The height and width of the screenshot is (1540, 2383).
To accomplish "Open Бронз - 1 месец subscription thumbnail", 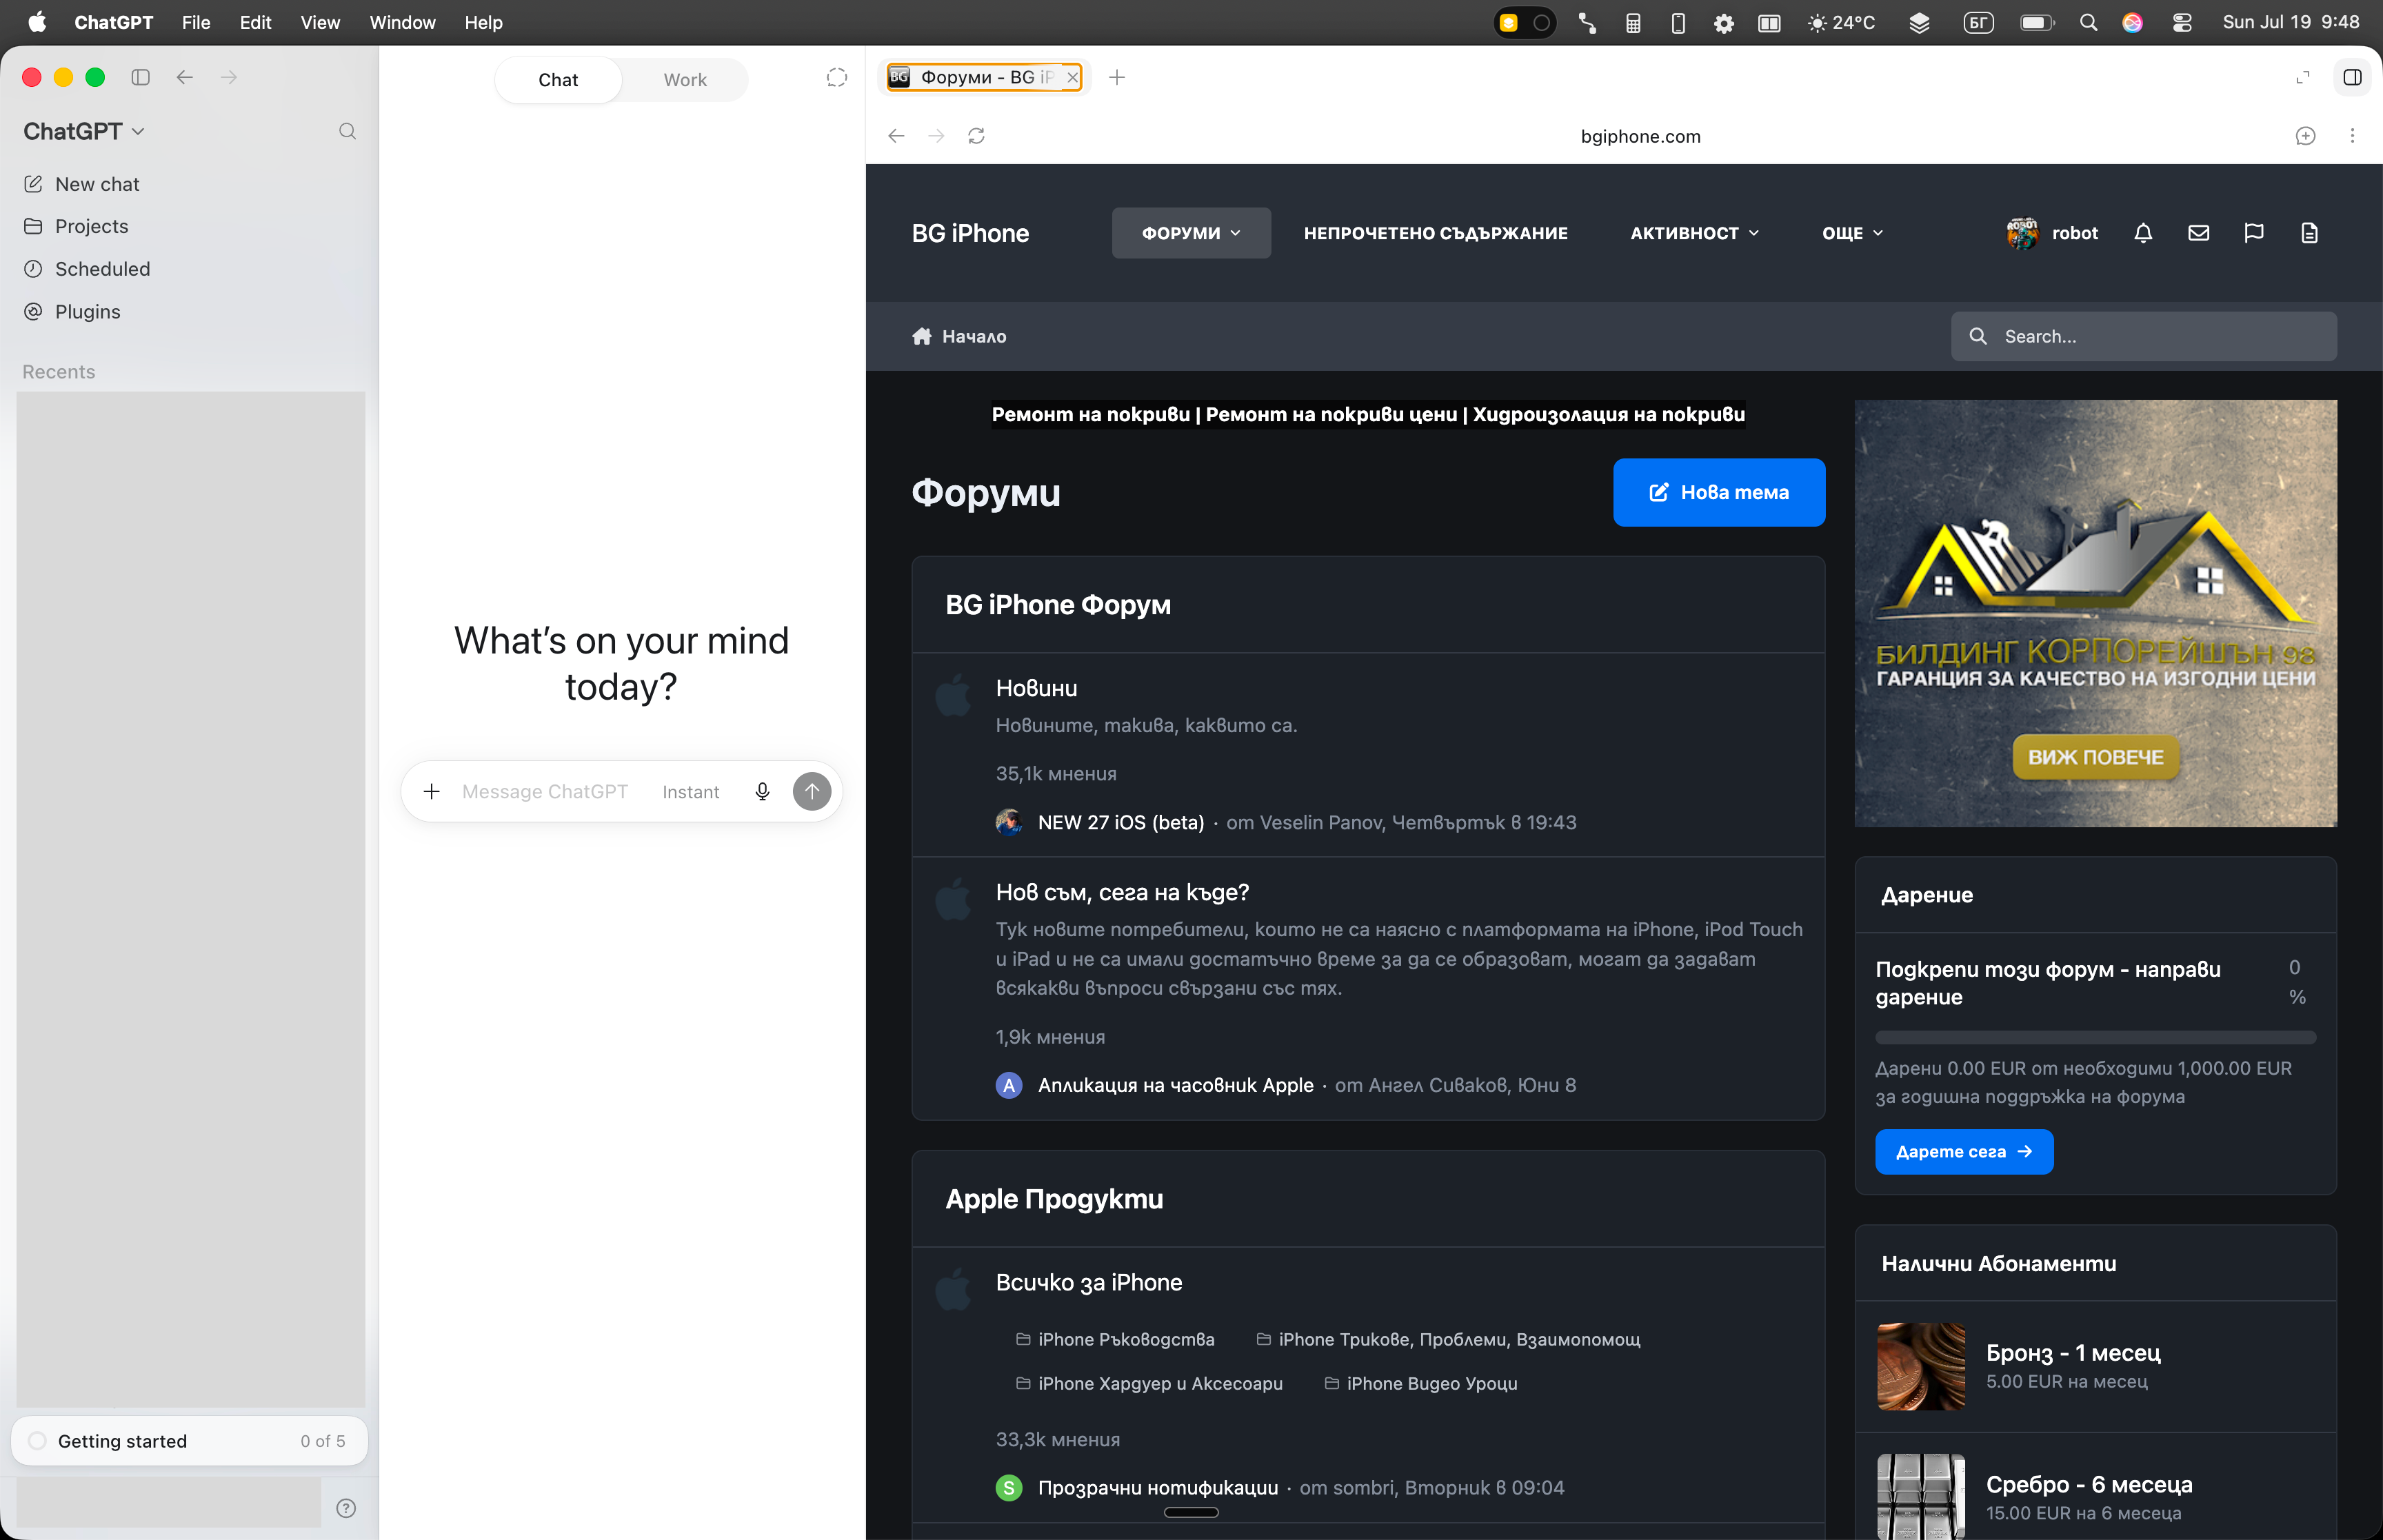I will pyautogui.click(x=1920, y=1366).
